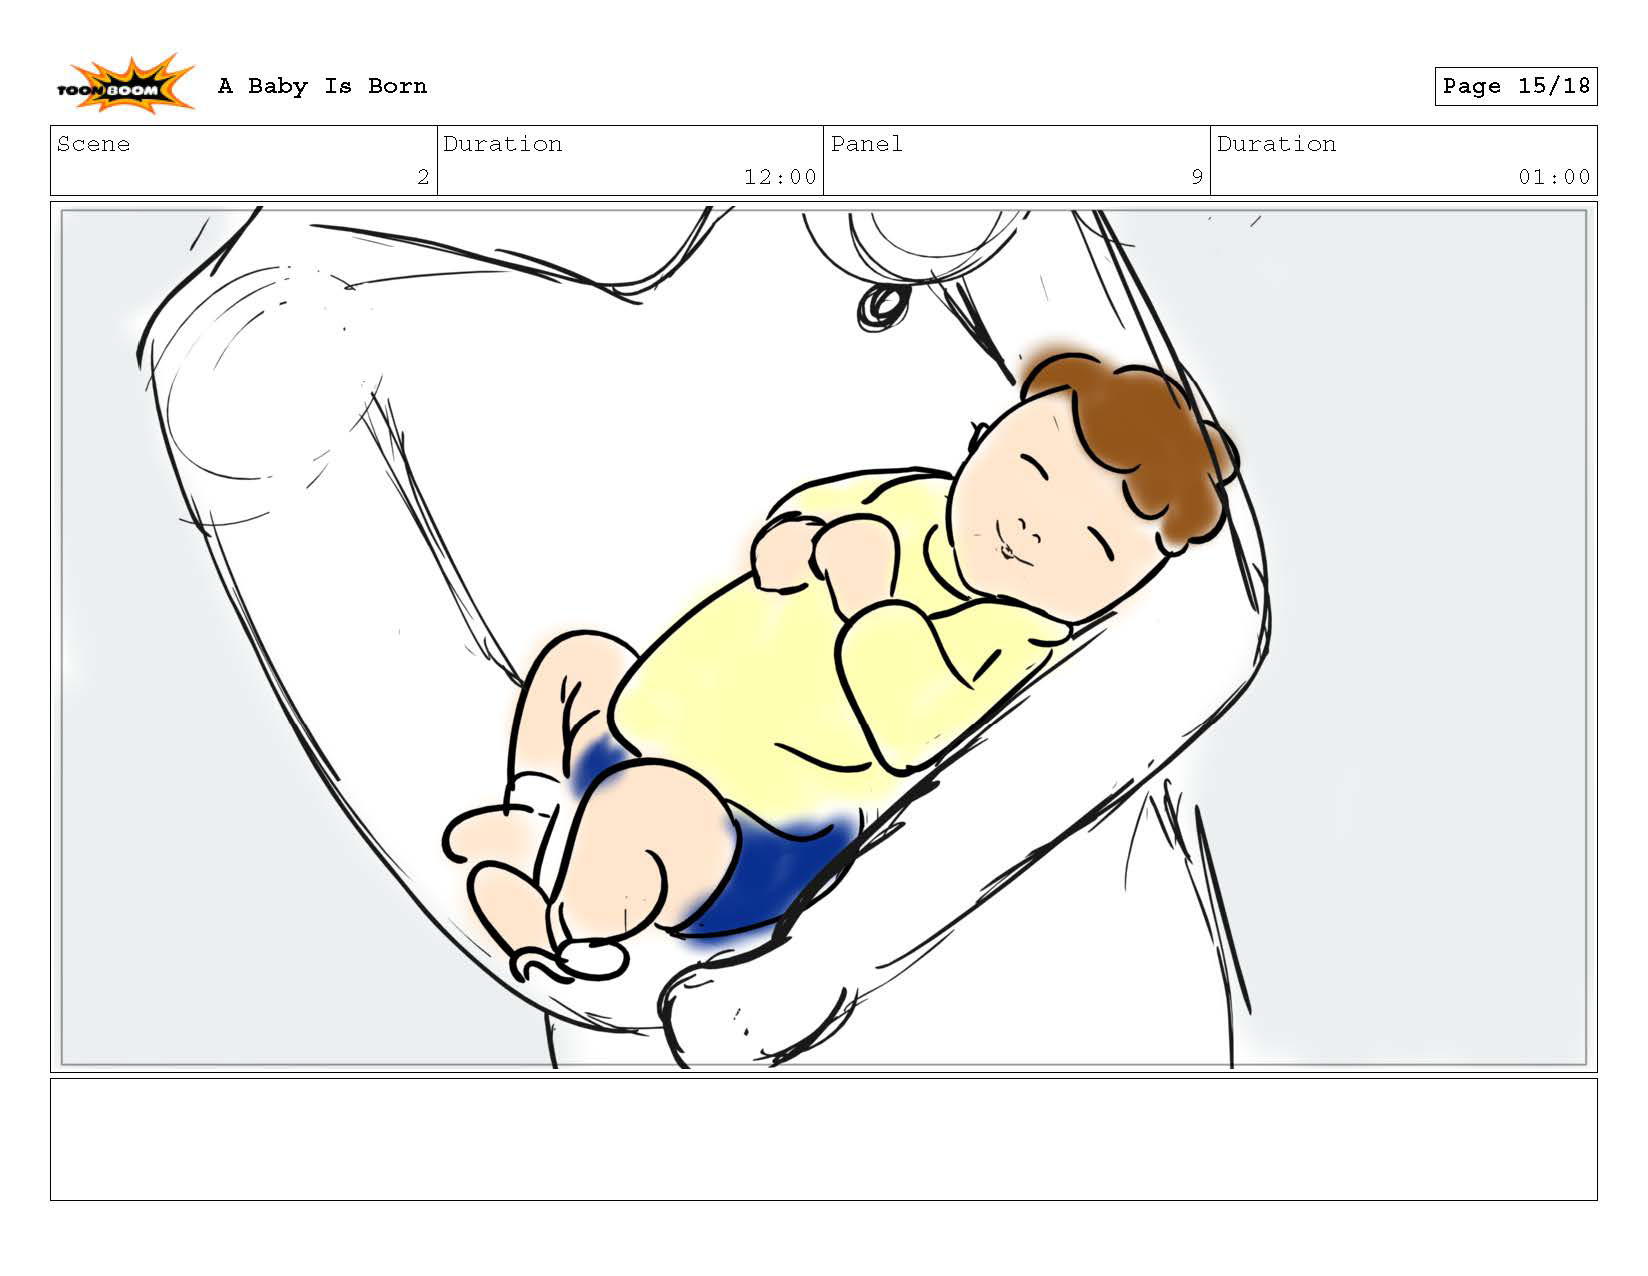Image resolution: width=1648 pixels, height=1276 pixels.
Task: Select the title 'A Baby Is Born'
Action: [x=322, y=86]
